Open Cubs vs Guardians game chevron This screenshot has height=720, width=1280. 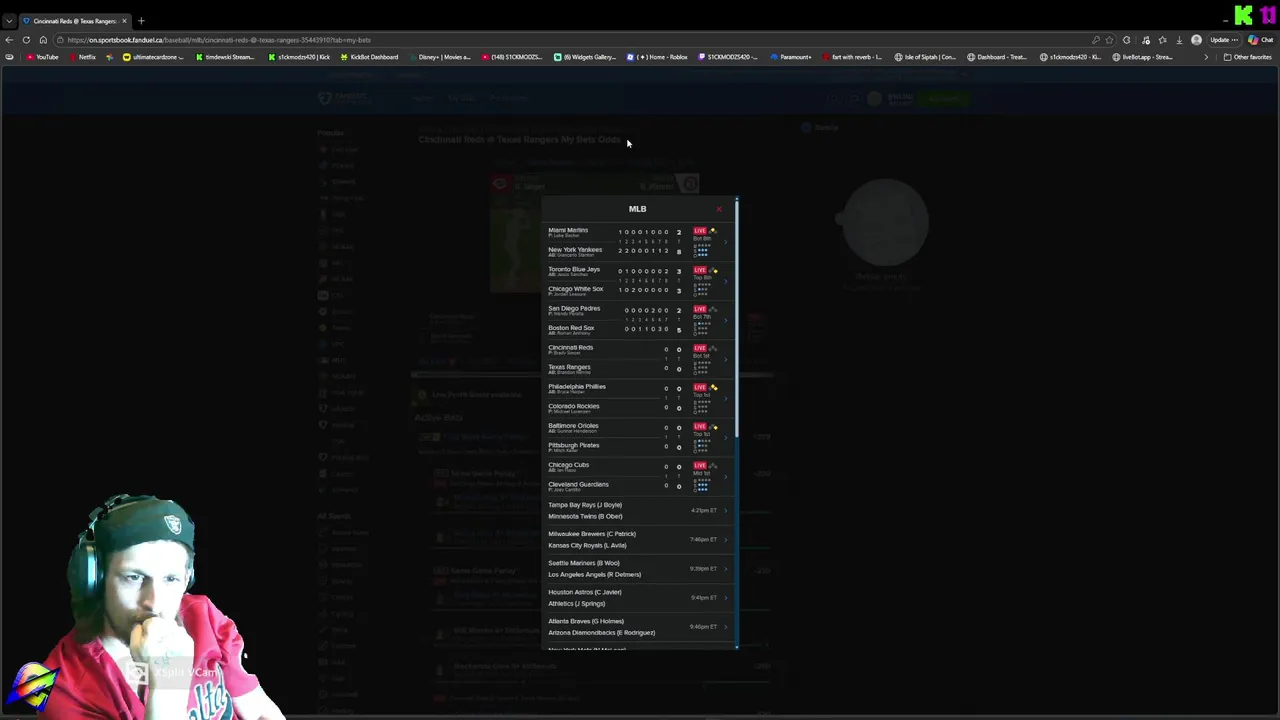click(726, 475)
